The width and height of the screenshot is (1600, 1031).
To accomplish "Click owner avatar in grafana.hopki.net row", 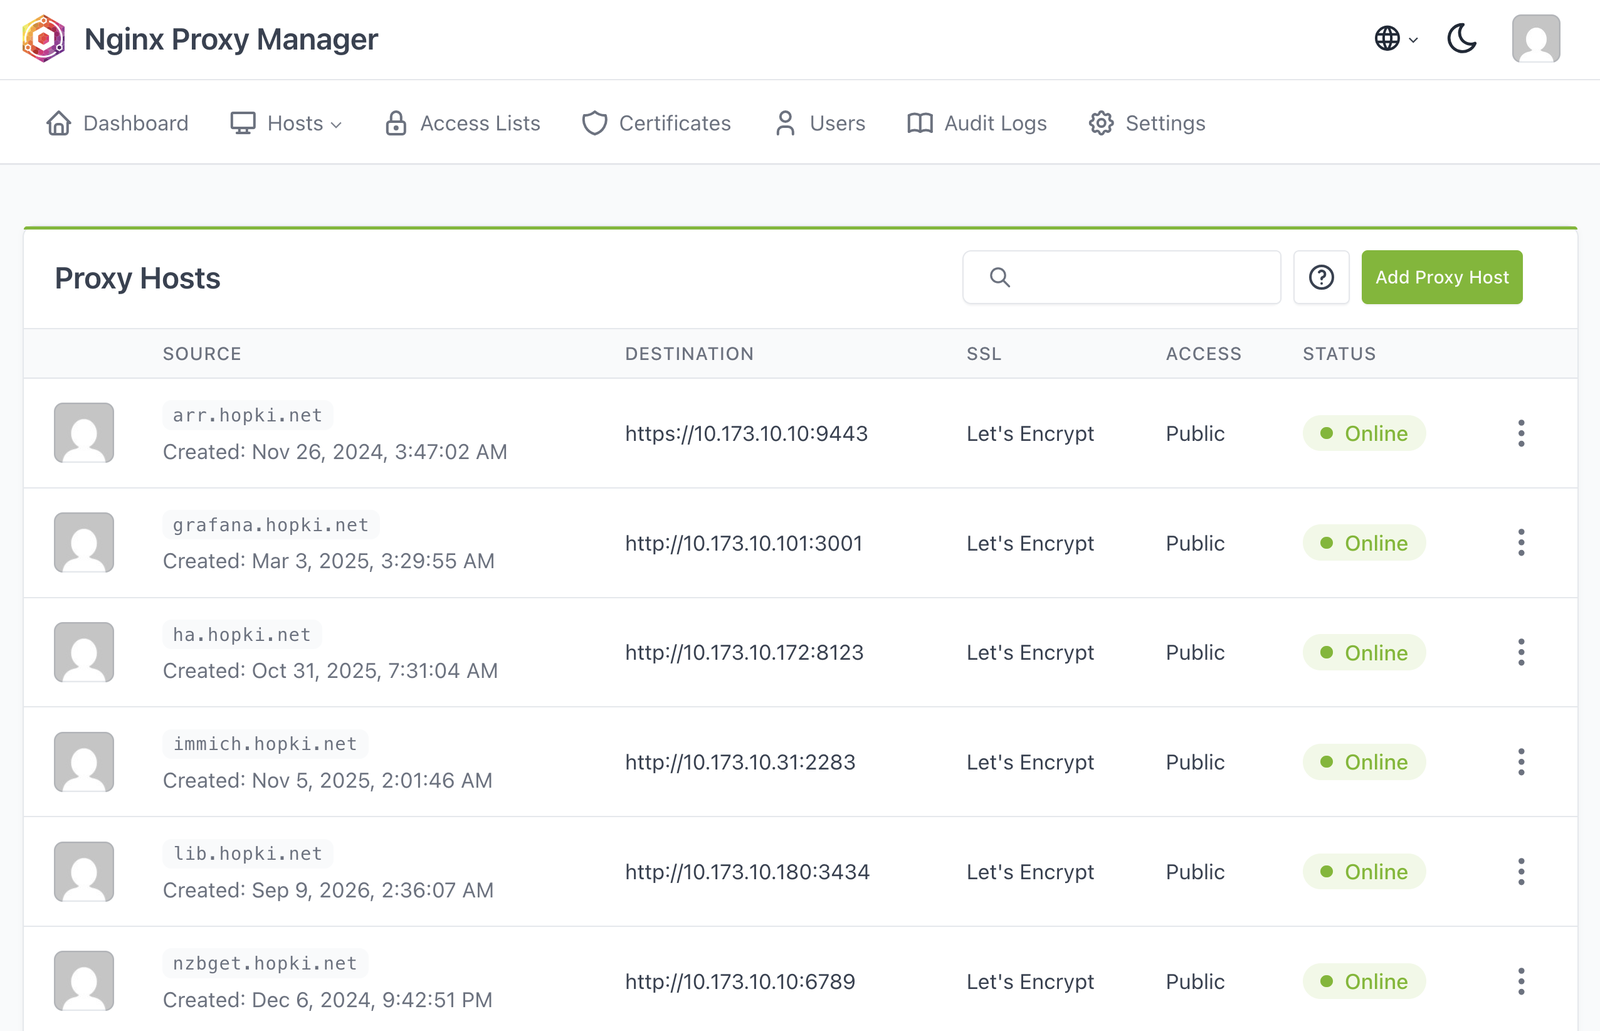I will coord(84,543).
